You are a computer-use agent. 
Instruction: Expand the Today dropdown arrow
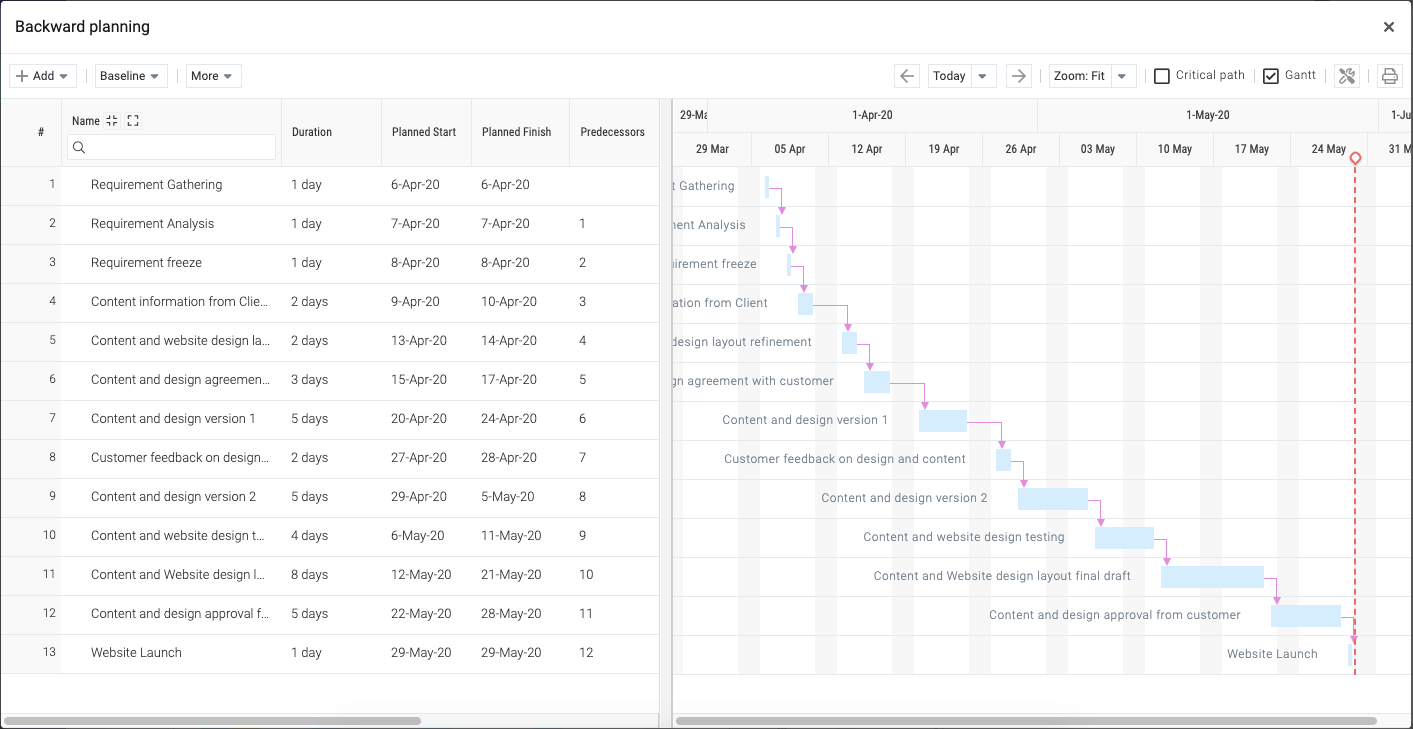pos(983,76)
